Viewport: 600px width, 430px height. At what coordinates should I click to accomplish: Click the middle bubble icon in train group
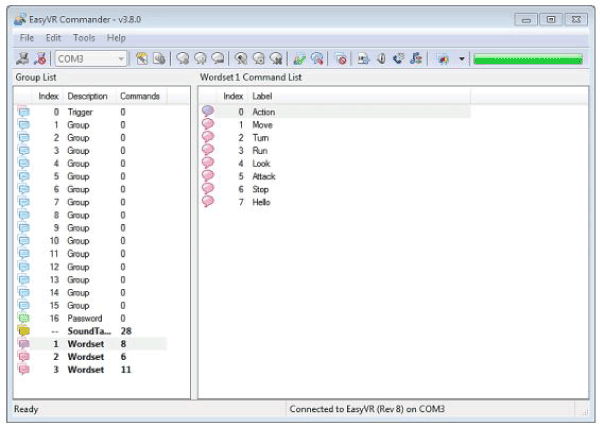tap(259, 59)
